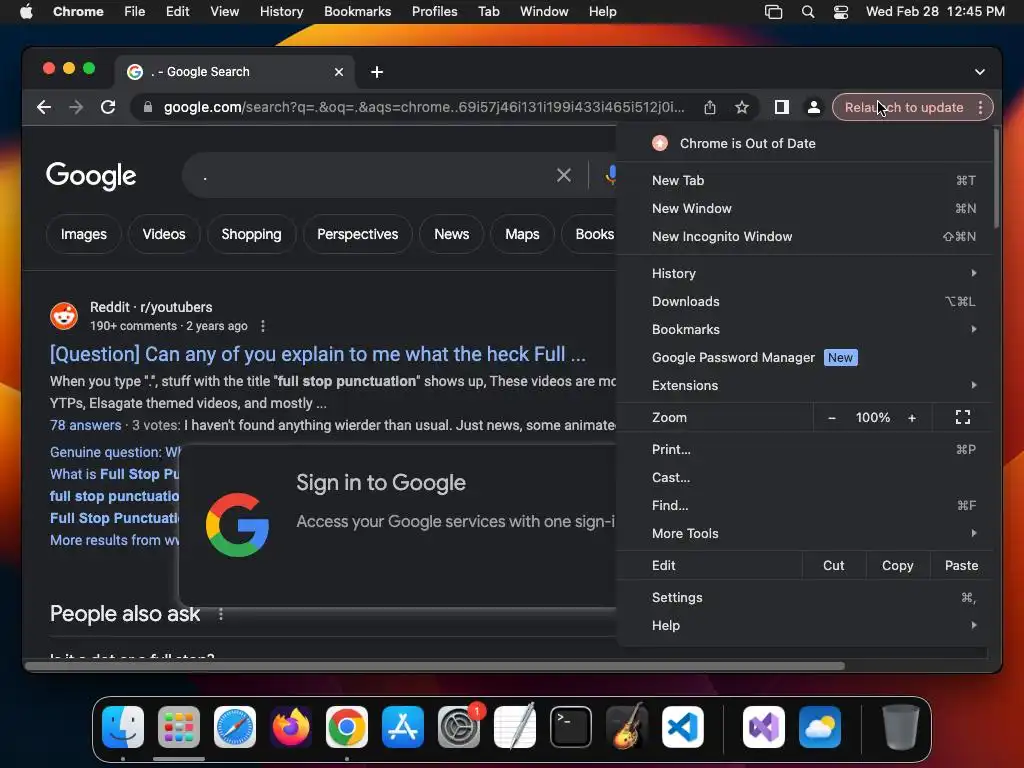Open Terminal from the dock
Image resolution: width=1024 pixels, height=768 pixels.
(x=571, y=727)
